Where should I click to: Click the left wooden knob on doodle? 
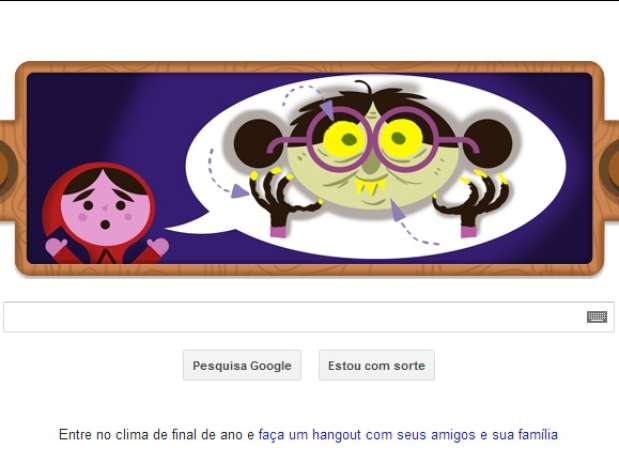tap(7, 168)
